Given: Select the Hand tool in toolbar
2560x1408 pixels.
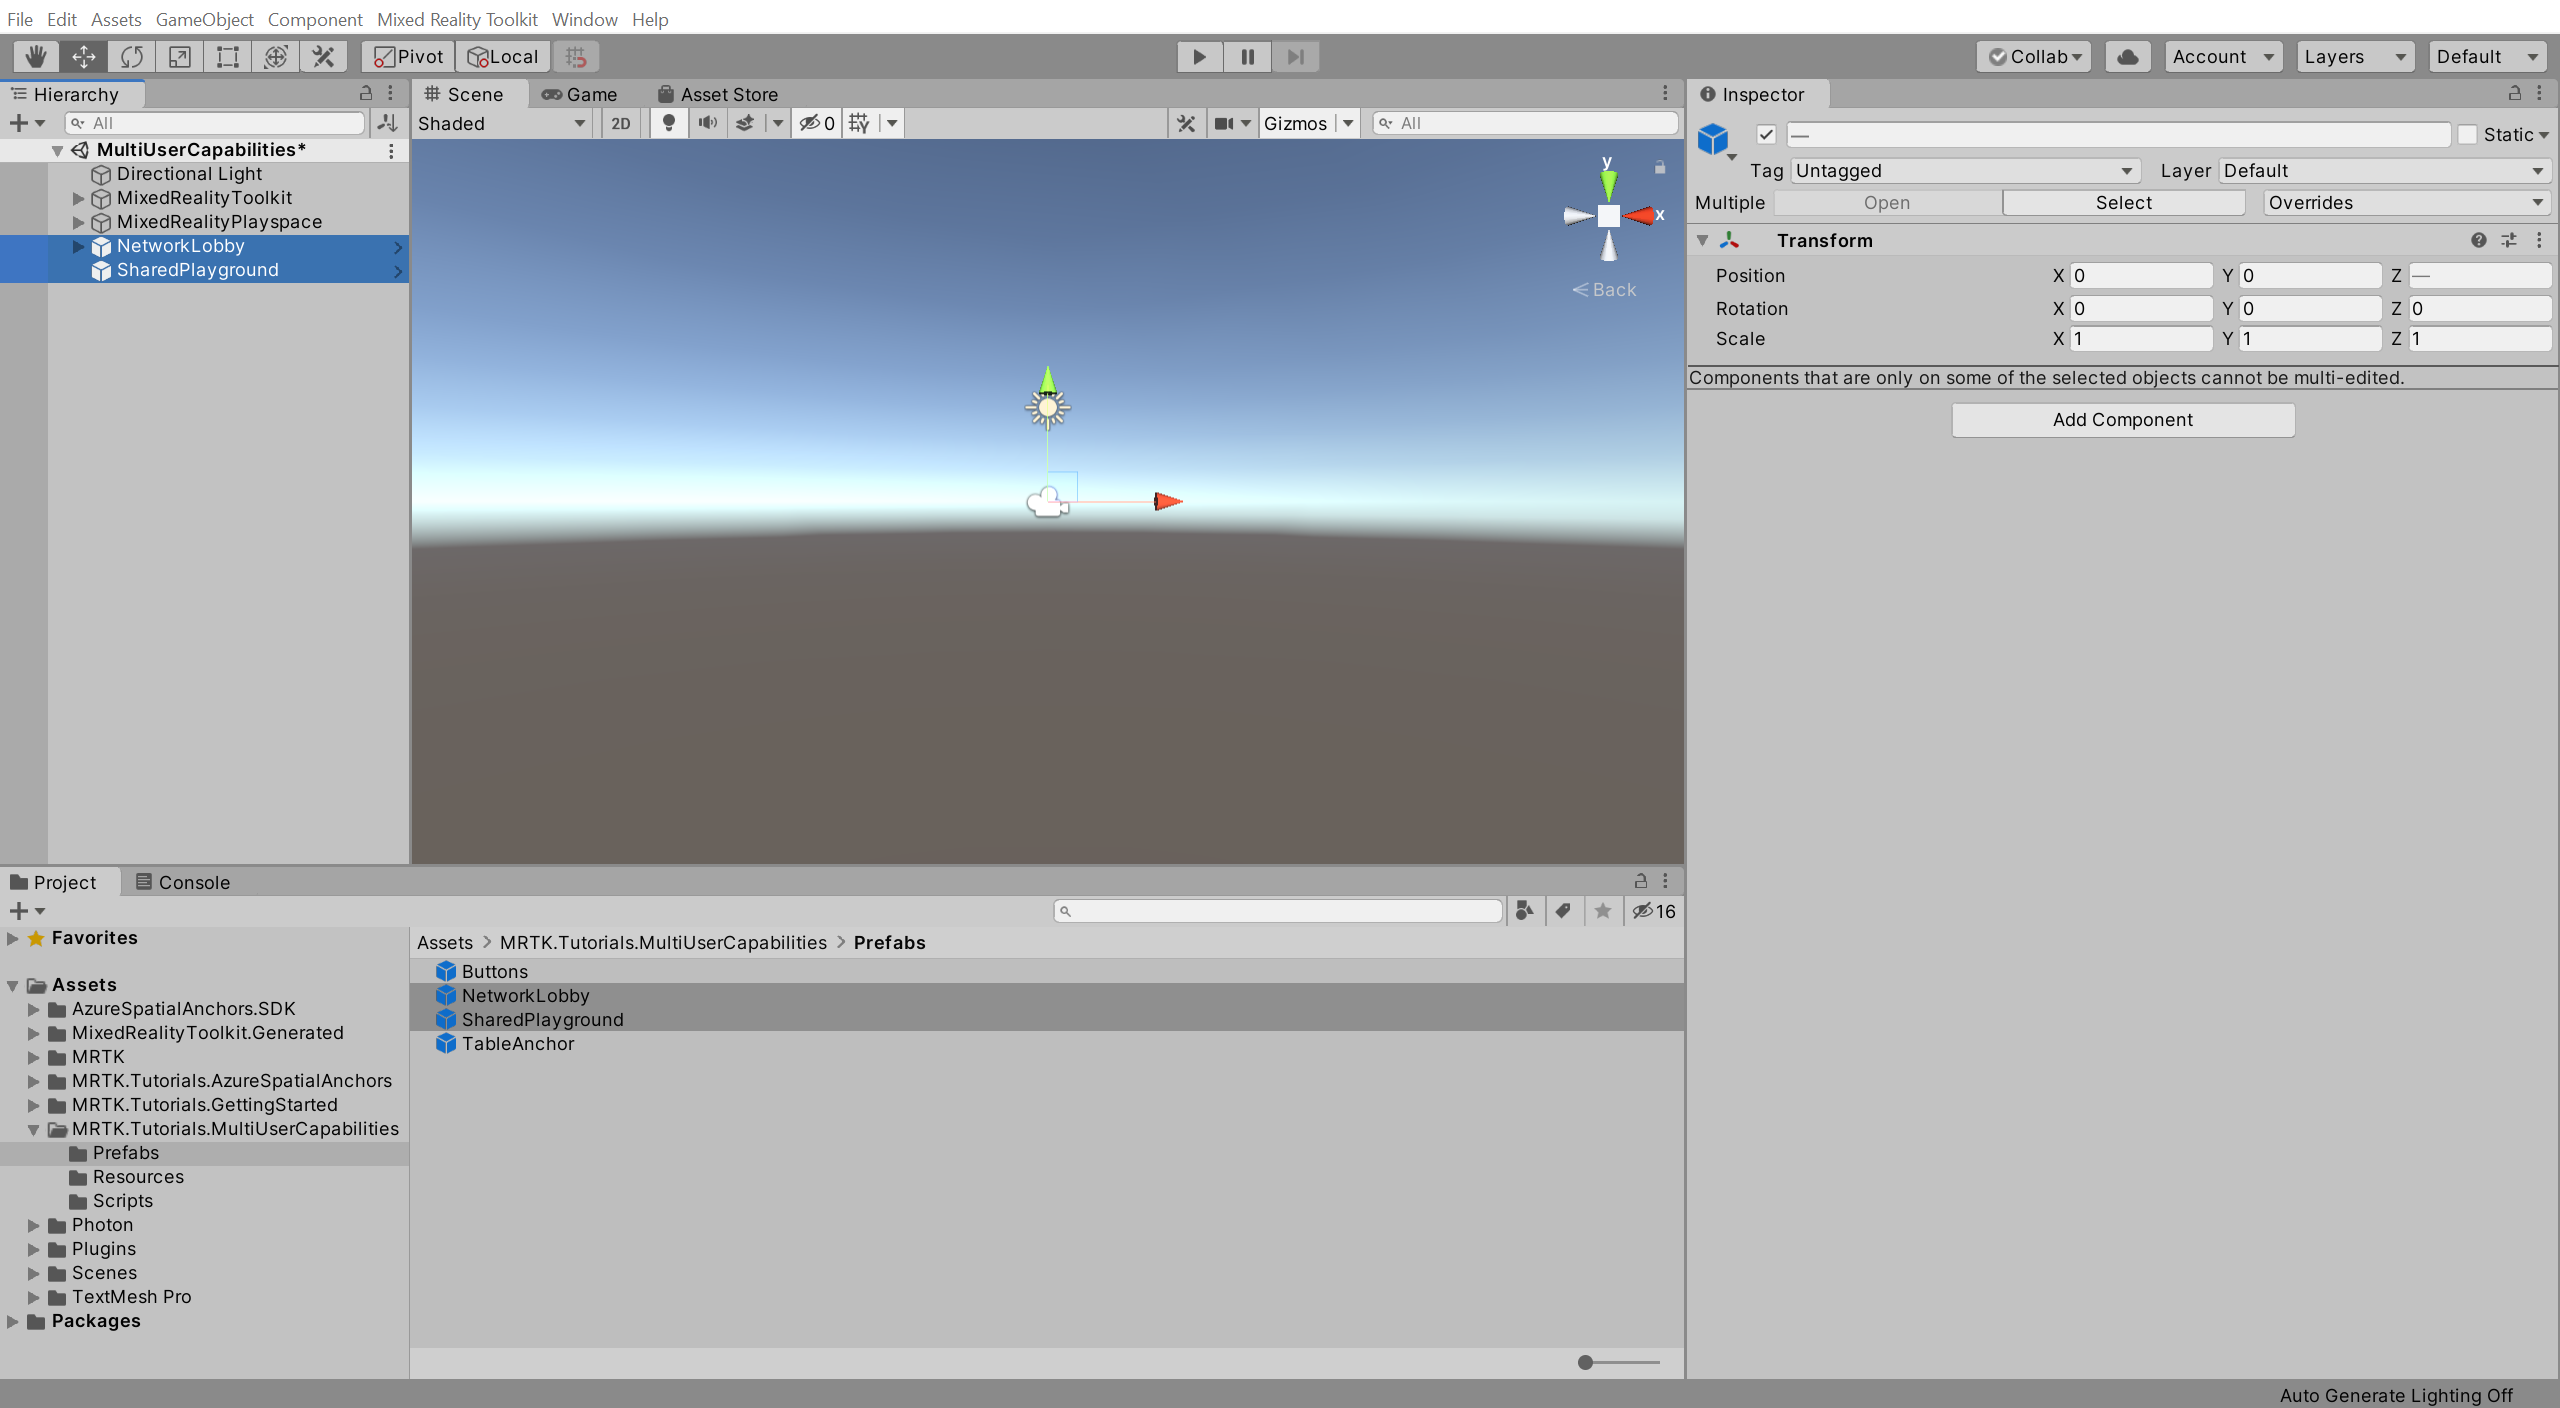Looking at the screenshot, I should click(35, 55).
